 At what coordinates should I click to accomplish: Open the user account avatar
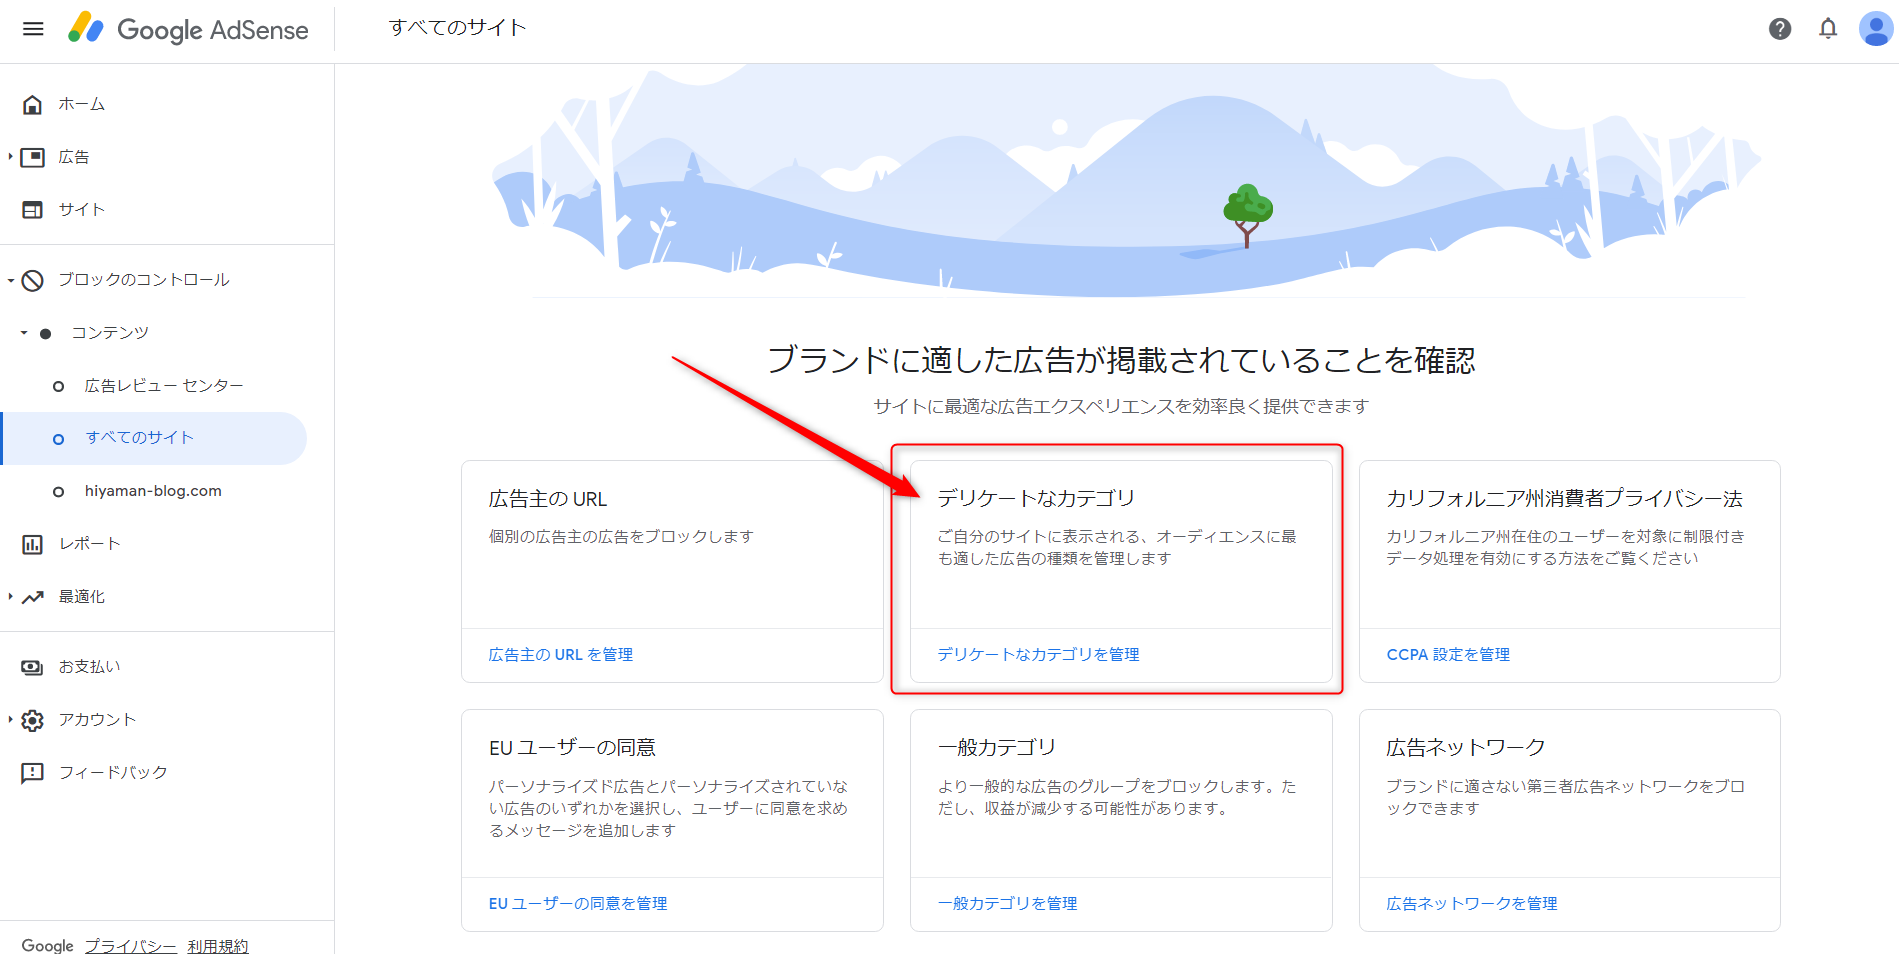[1874, 29]
